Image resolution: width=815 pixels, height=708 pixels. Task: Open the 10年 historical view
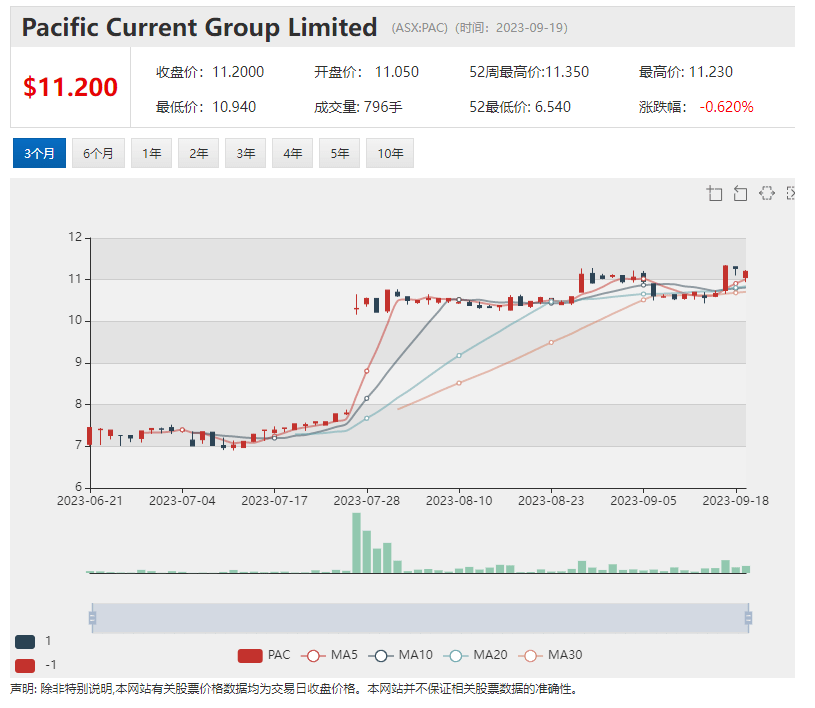(x=390, y=153)
